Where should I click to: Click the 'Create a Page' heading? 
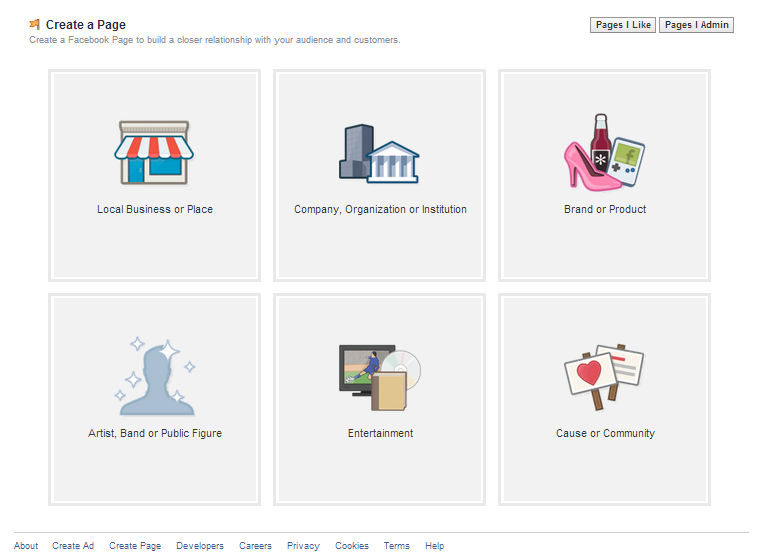coord(85,24)
